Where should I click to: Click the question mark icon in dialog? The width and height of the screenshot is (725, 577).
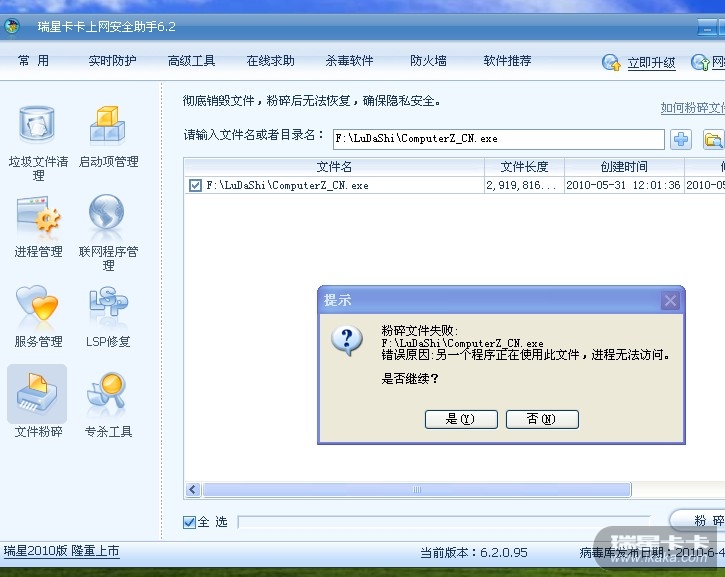tap(347, 341)
